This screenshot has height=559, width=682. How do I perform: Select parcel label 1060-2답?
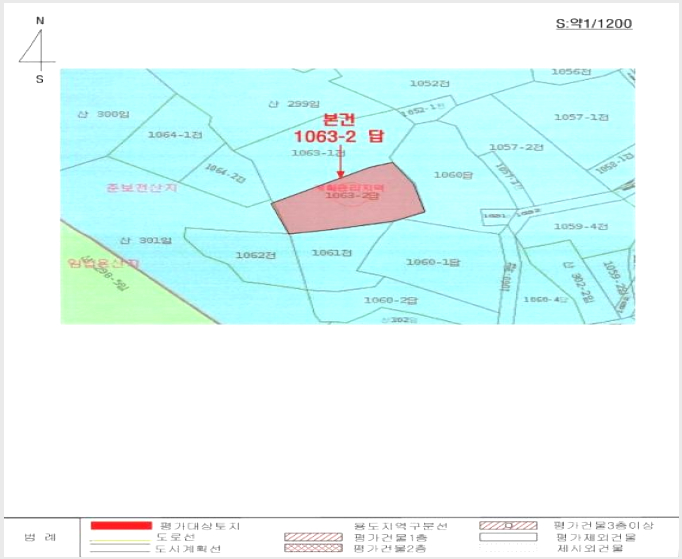tap(391, 300)
